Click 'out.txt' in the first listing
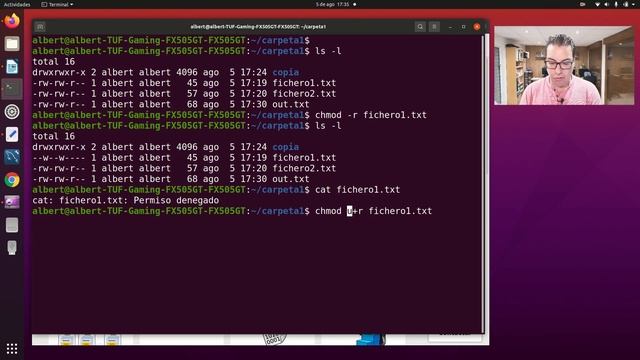640x360 pixels. (x=291, y=104)
